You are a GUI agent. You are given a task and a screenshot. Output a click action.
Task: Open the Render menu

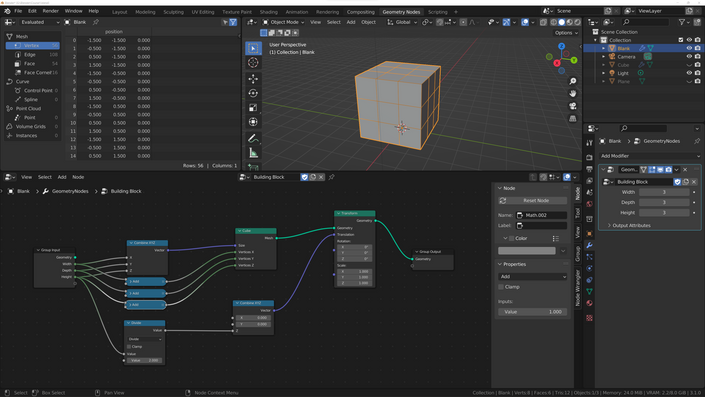tap(50, 11)
